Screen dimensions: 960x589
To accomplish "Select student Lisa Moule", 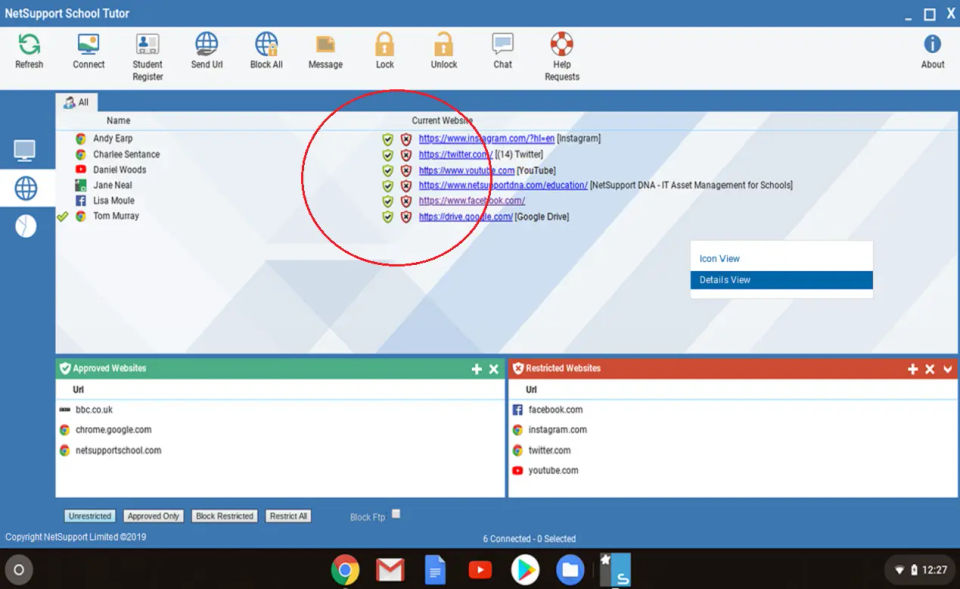I will [x=113, y=200].
